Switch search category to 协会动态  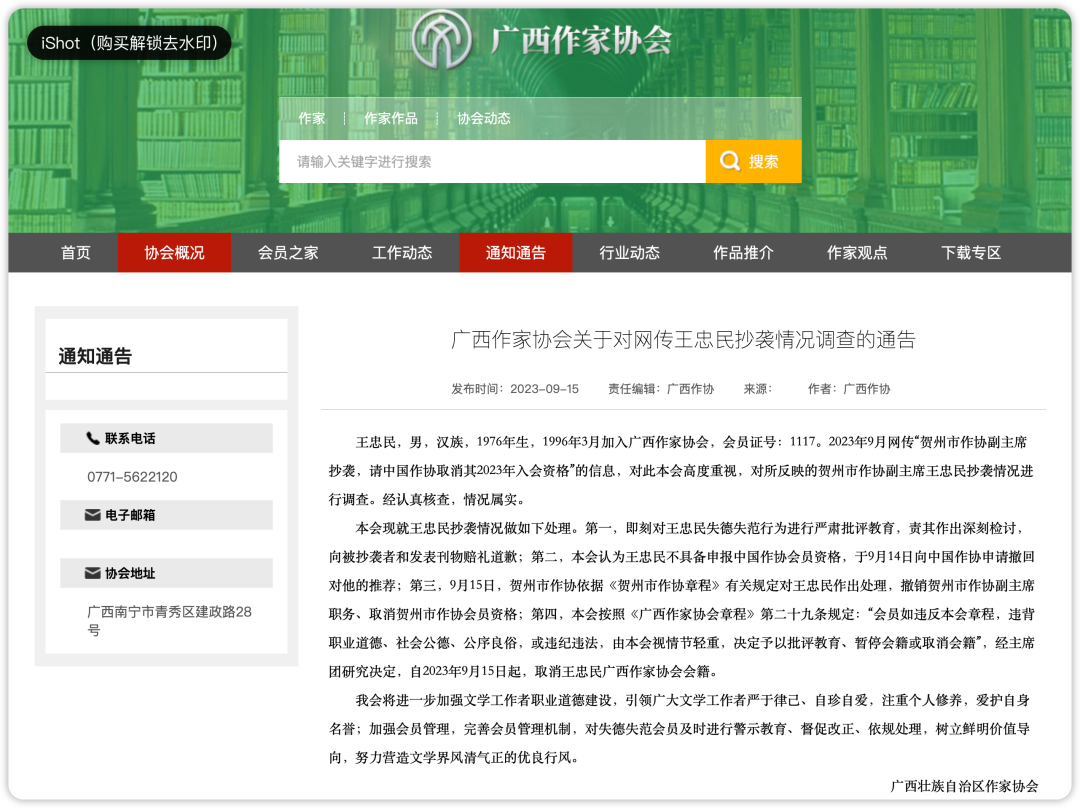point(484,118)
